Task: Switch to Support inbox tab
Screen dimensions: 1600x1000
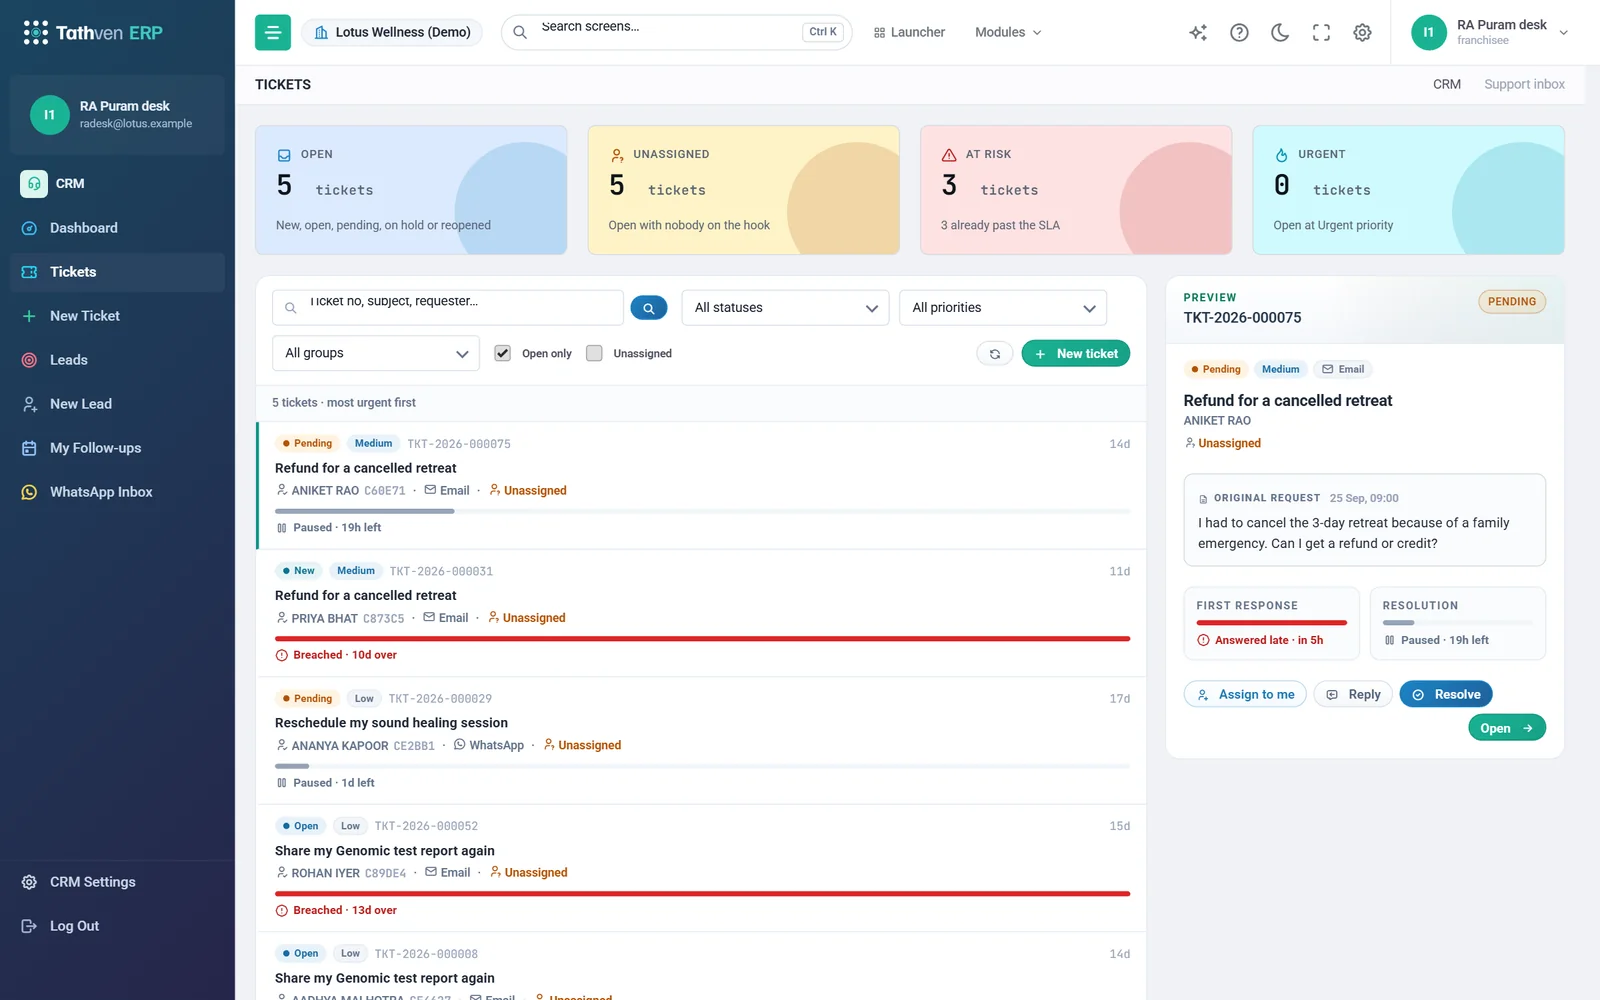Action: 1524,84
